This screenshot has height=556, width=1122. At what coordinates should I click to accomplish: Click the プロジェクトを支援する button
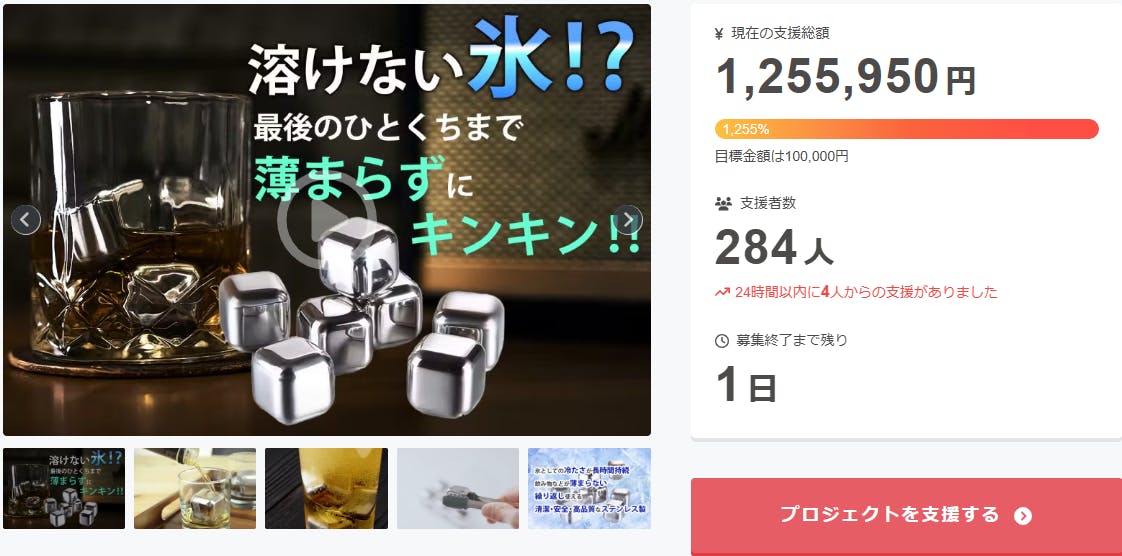click(x=906, y=515)
